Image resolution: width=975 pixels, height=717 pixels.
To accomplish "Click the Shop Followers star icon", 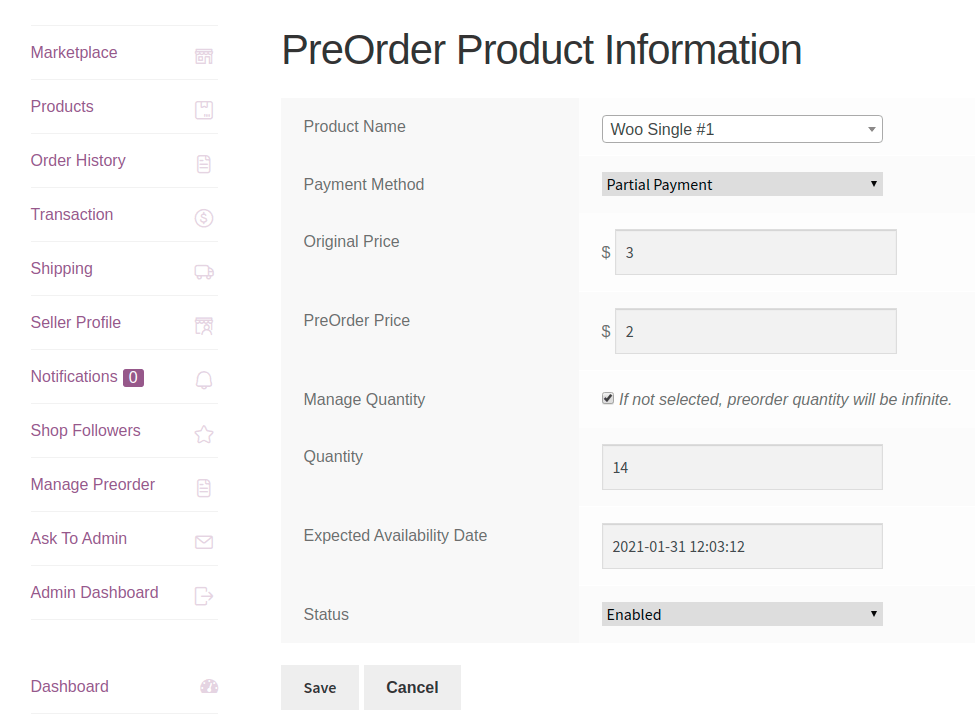I will (204, 433).
